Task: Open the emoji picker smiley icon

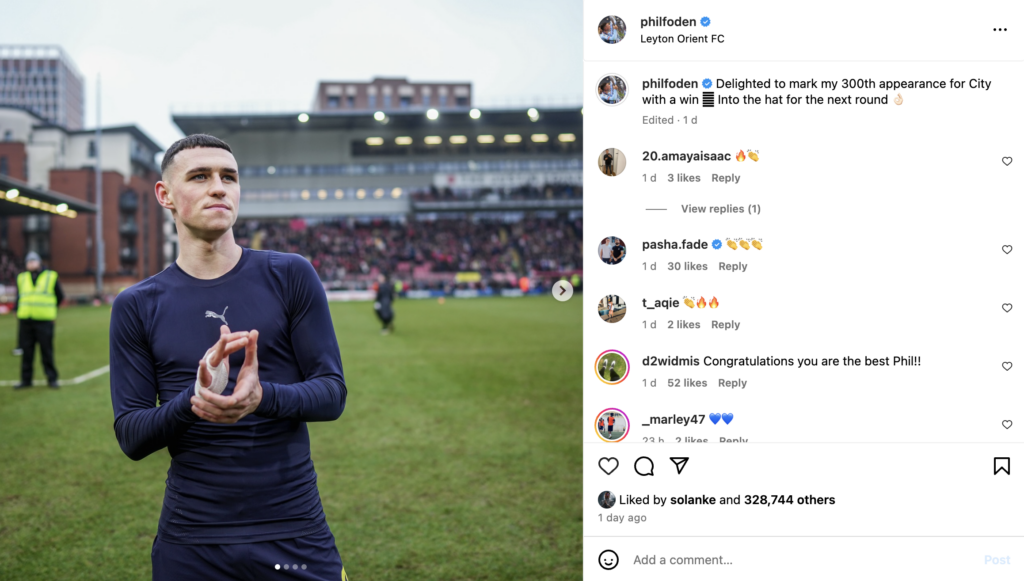Action: (x=608, y=559)
